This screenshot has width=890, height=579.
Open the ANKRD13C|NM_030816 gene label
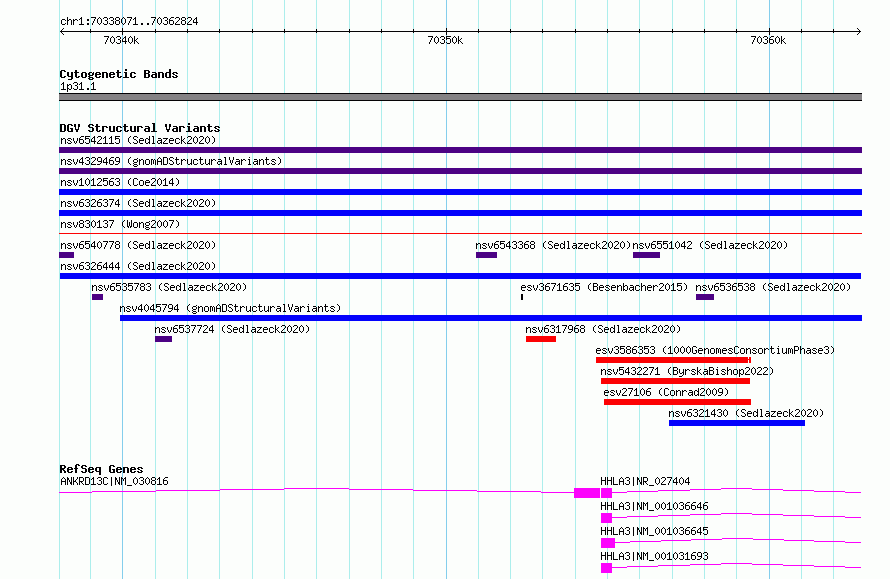click(x=114, y=481)
